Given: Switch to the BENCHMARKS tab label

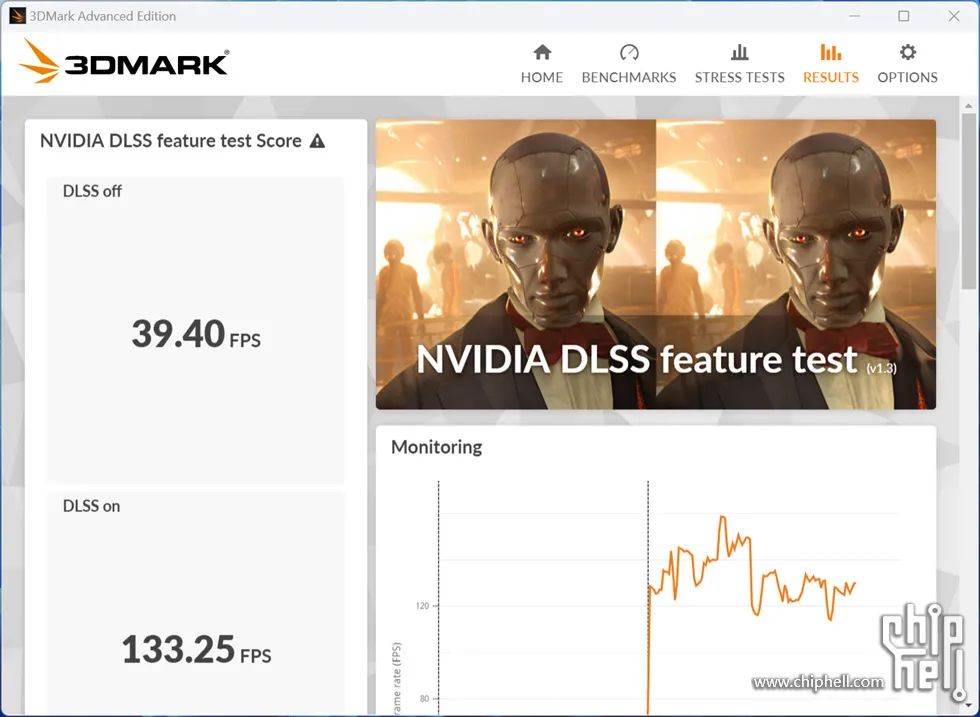Looking at the screenshot, I should 629,77.
